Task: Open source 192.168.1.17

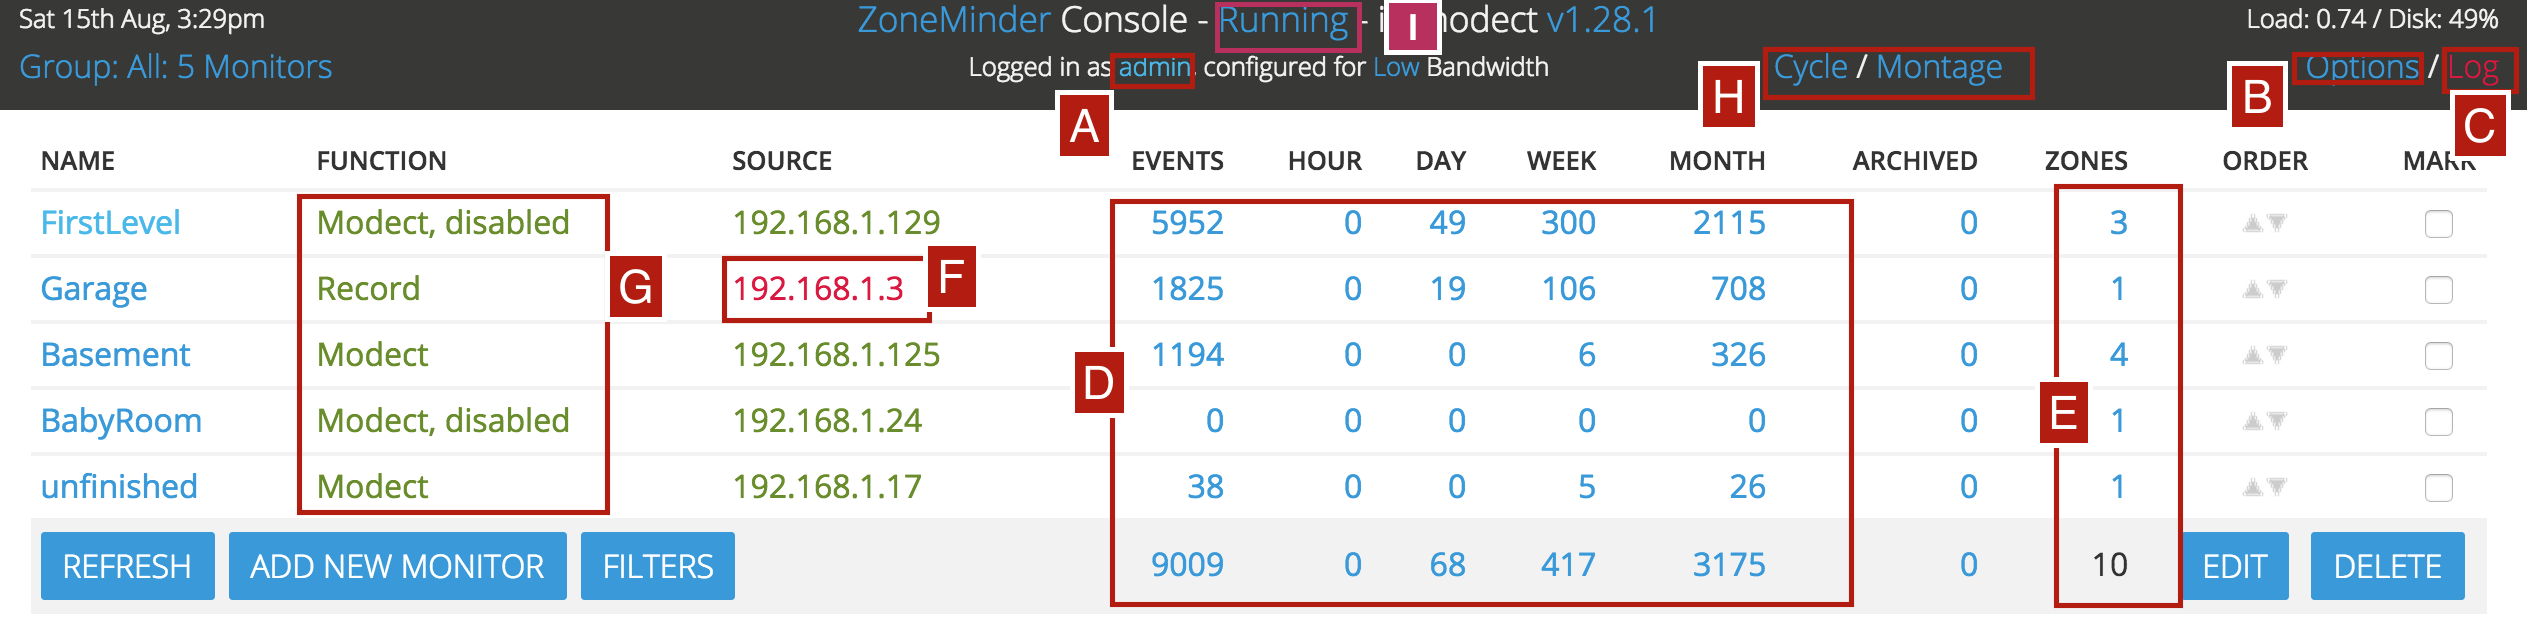Action: click(x=827, y=487)
